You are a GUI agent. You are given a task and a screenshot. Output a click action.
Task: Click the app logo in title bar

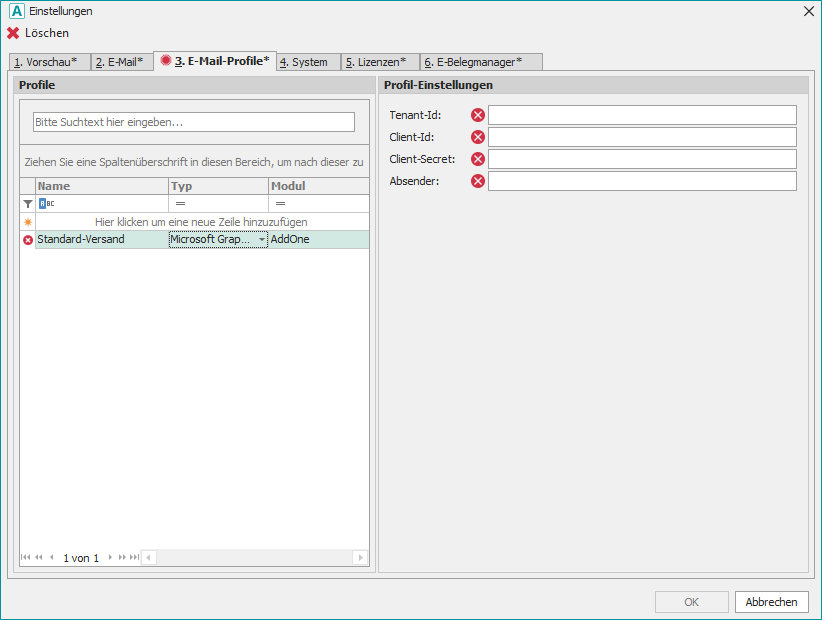[x=17, y=11]
